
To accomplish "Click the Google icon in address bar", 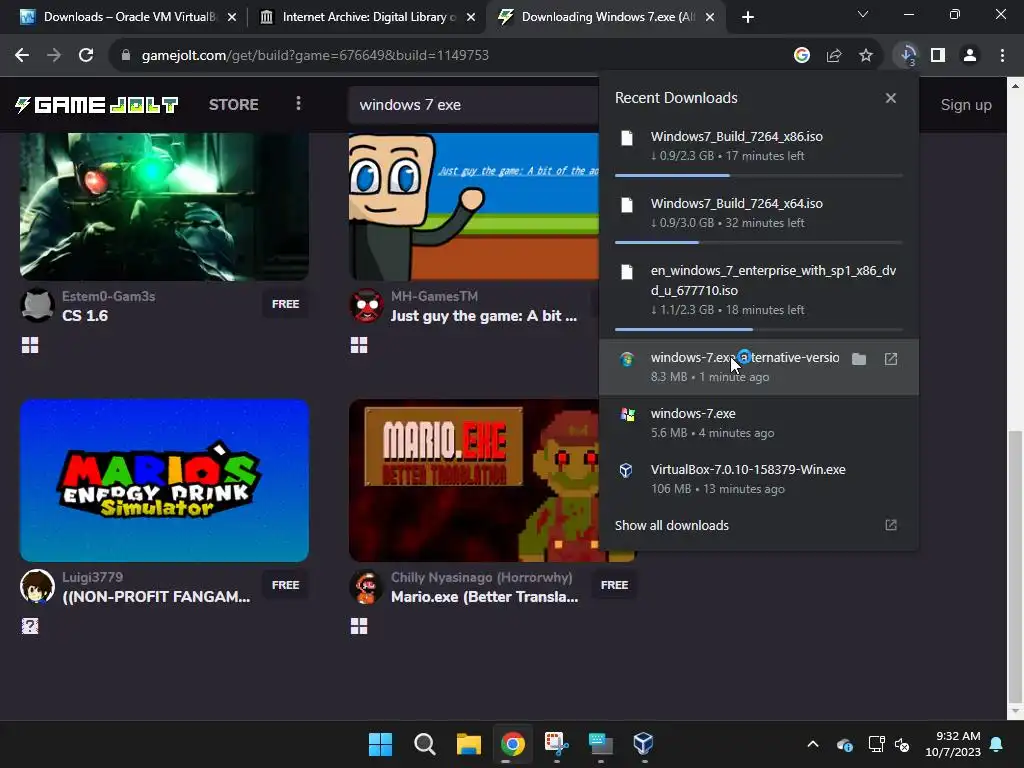I will (x=801, y=56).
